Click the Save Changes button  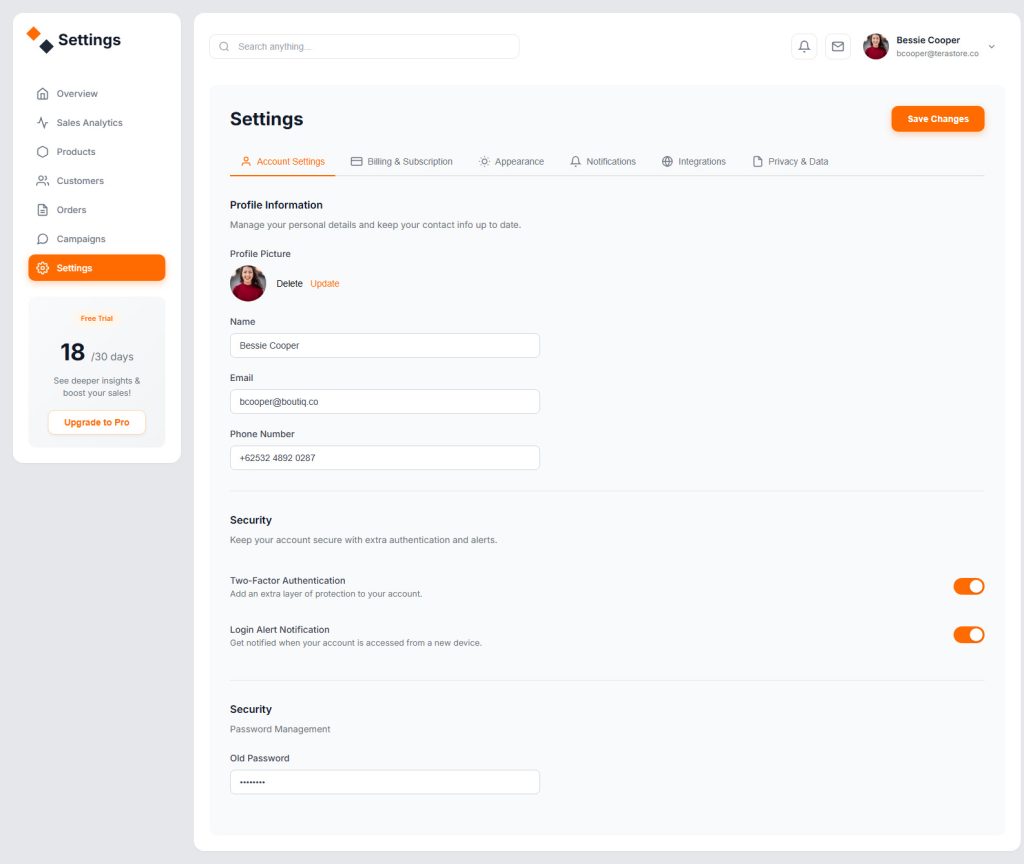pos(938,119)
